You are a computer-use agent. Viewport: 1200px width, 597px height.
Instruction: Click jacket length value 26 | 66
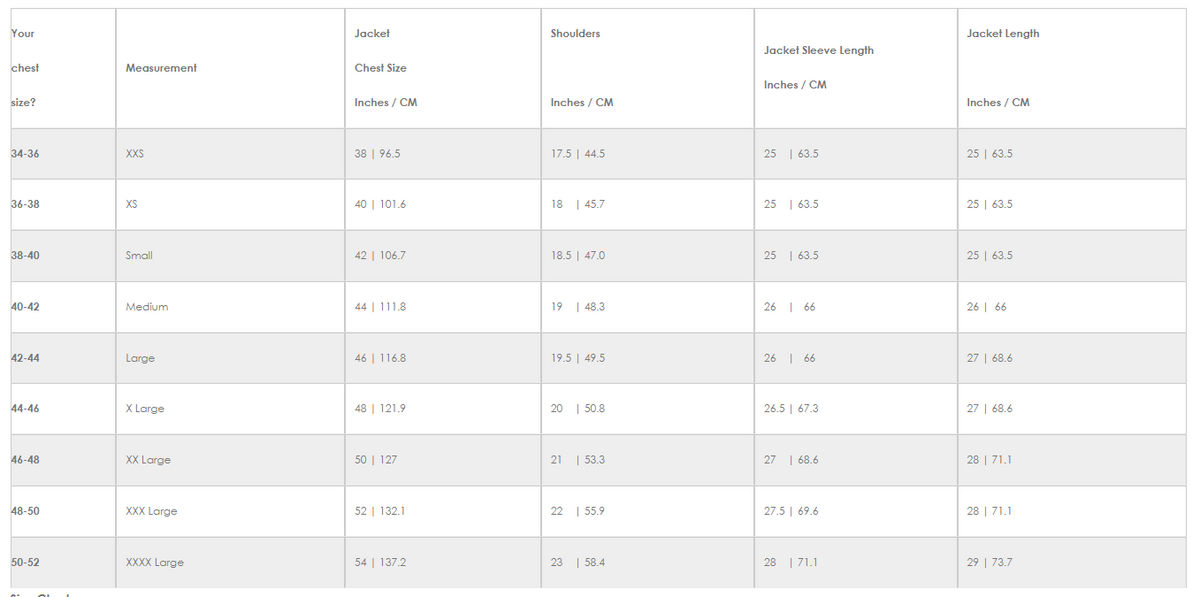pyautogui.click(x=986, y=307)
